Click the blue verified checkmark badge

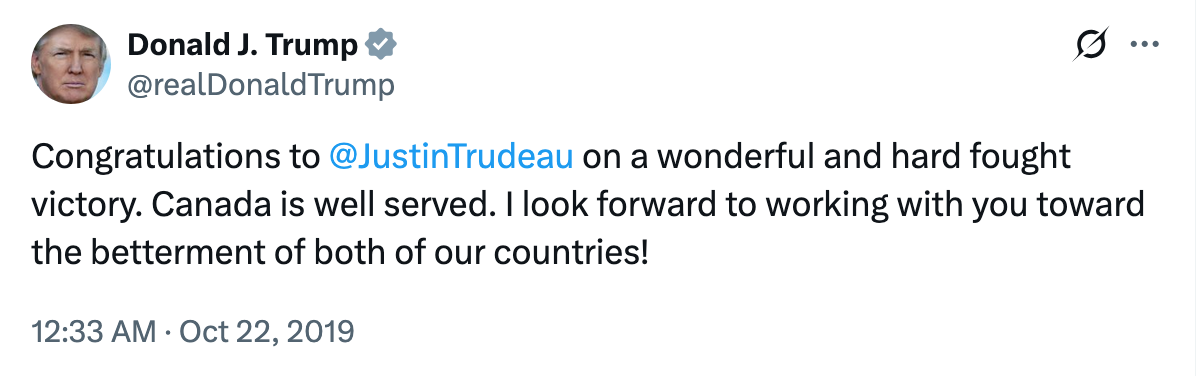(381, 46)
